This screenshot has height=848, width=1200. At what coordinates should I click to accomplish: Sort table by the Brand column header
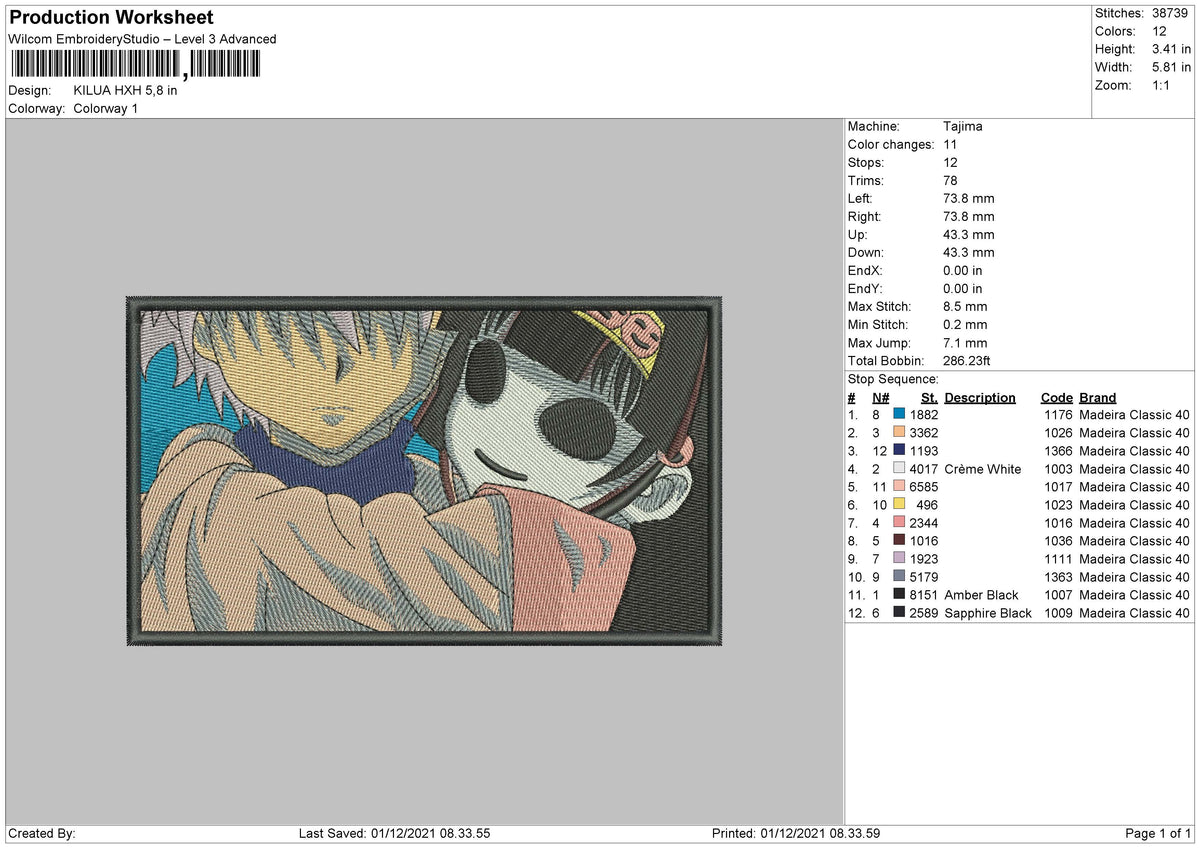click(1096, 397)
